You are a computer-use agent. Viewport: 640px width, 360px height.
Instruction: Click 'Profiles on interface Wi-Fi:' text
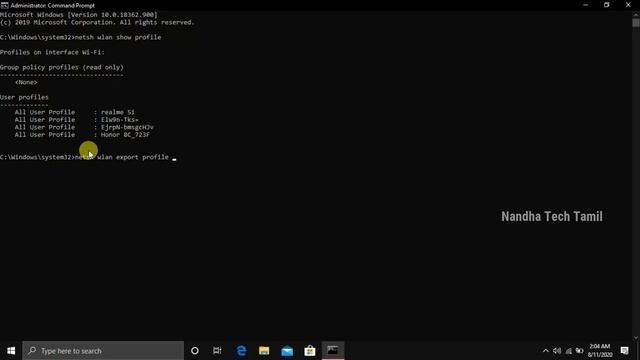pos(52,52)
